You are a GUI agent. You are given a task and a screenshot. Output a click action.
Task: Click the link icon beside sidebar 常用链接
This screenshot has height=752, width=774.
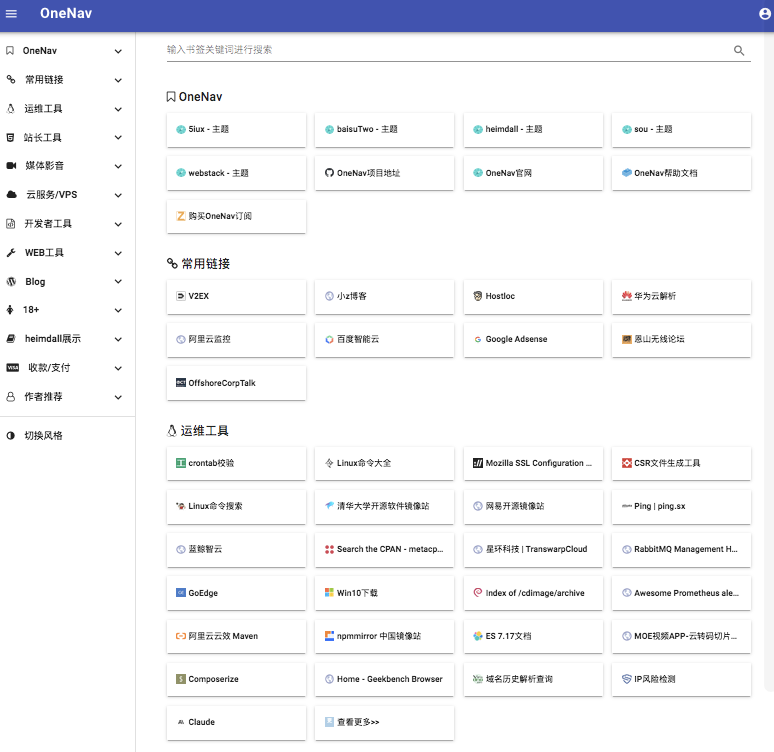coord(11,79)
